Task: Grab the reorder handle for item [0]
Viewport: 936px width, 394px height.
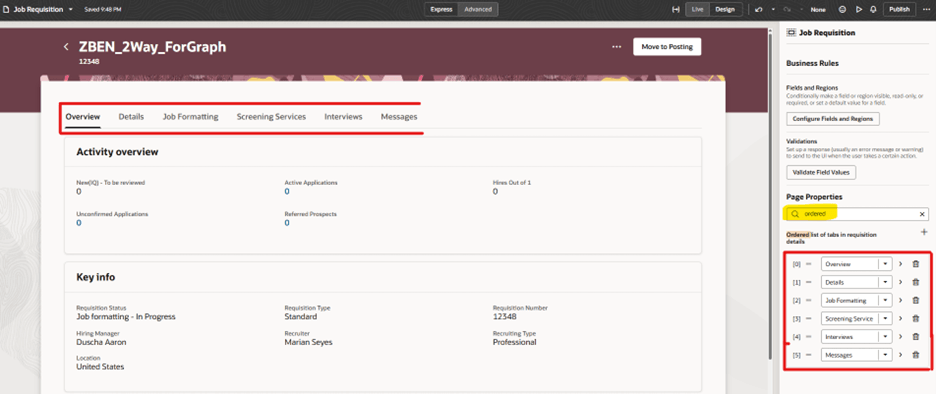Action: pyautogui.click(x=809, y=264)
